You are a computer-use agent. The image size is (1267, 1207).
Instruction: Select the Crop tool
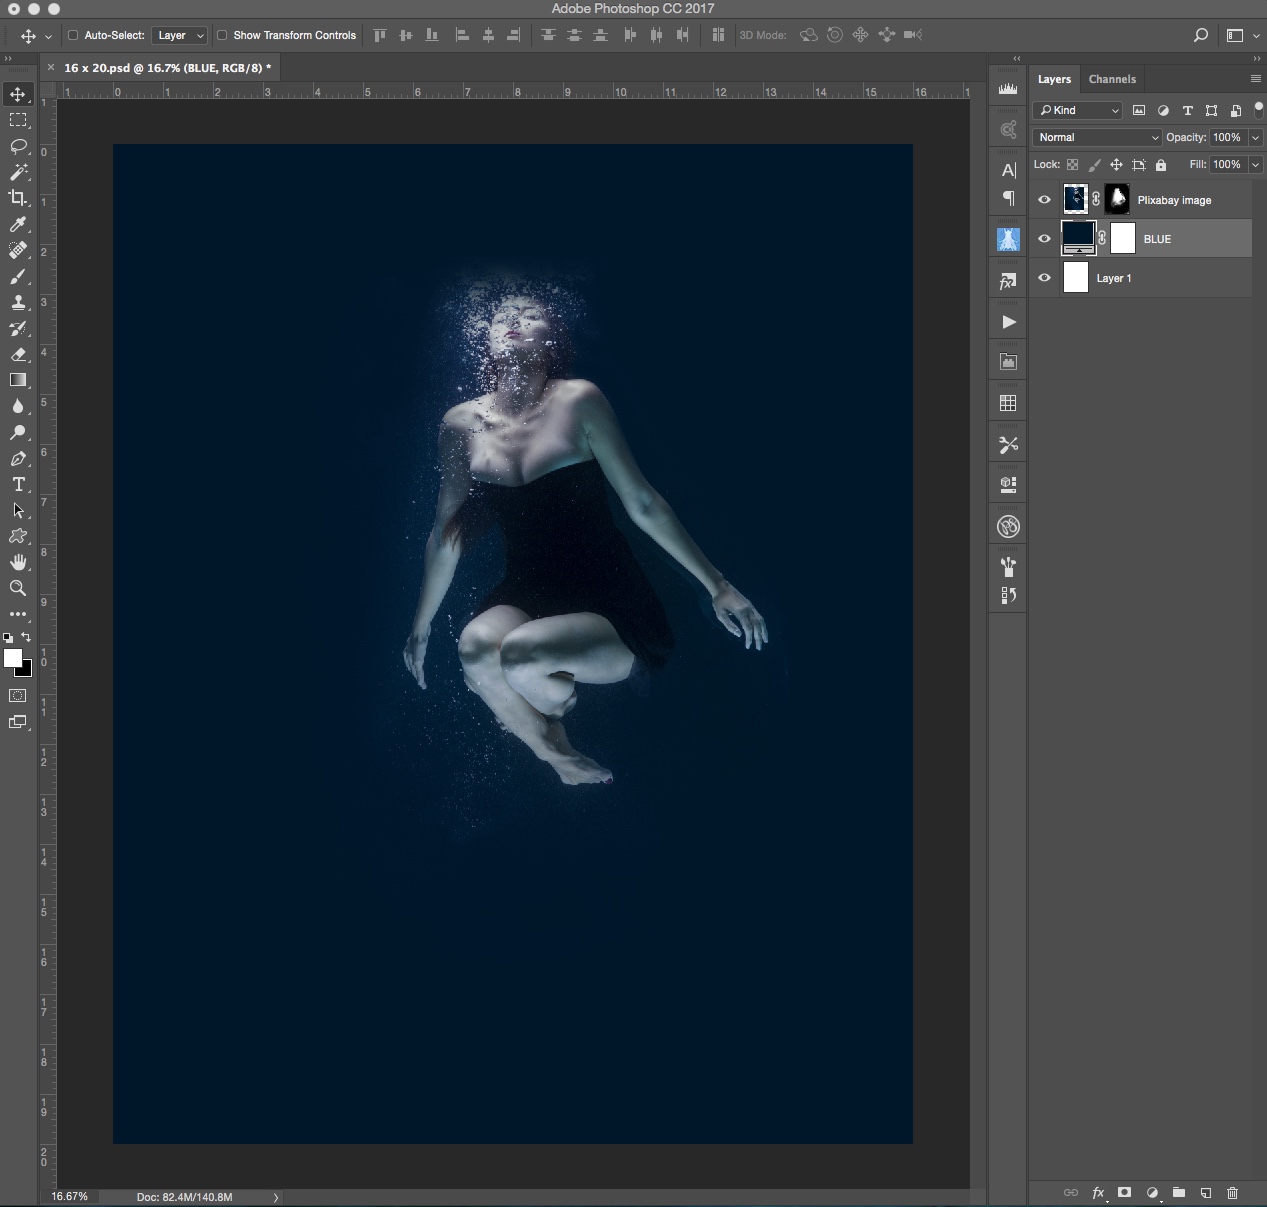17,197
